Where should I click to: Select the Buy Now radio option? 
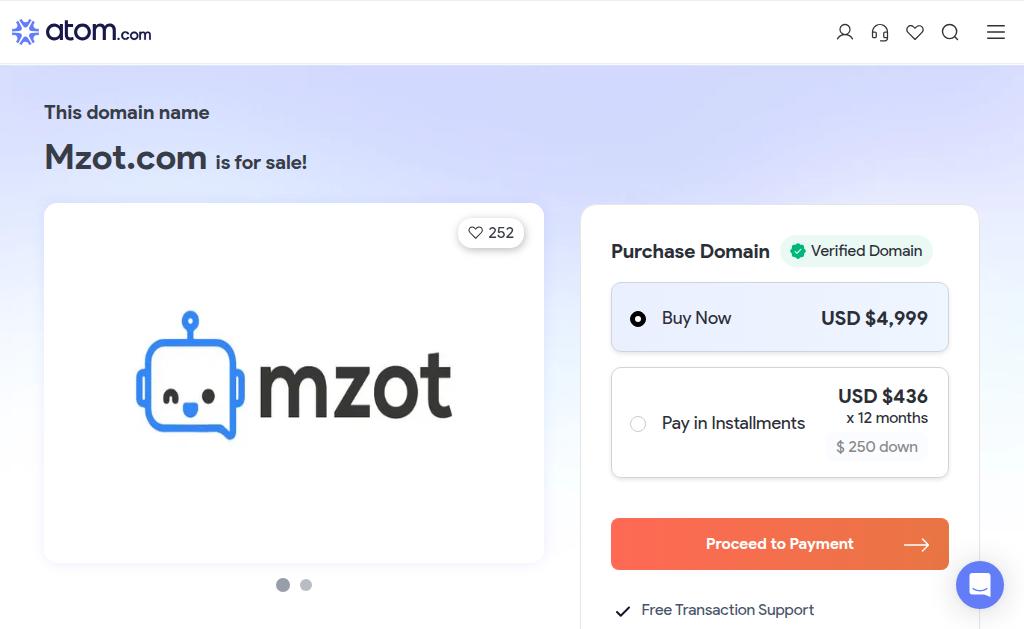638,319
